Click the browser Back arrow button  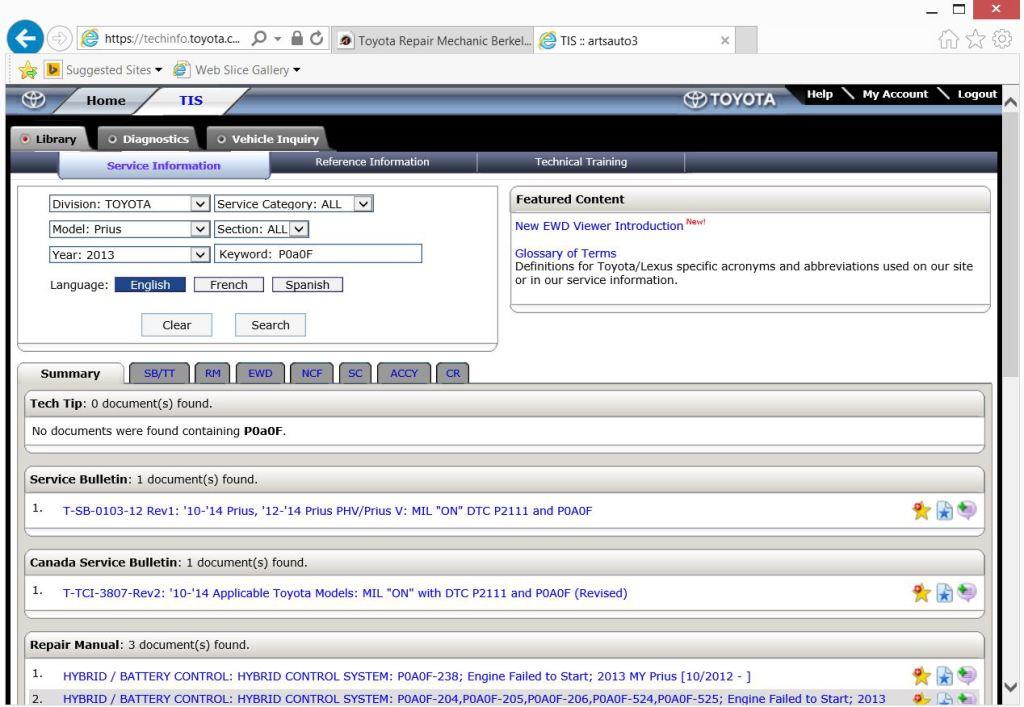pos(25,39)
